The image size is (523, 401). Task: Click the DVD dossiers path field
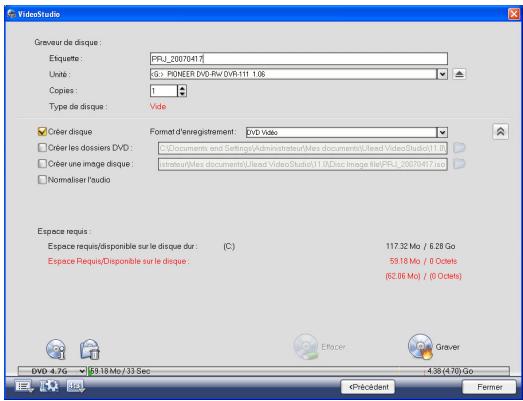point(303,148)
